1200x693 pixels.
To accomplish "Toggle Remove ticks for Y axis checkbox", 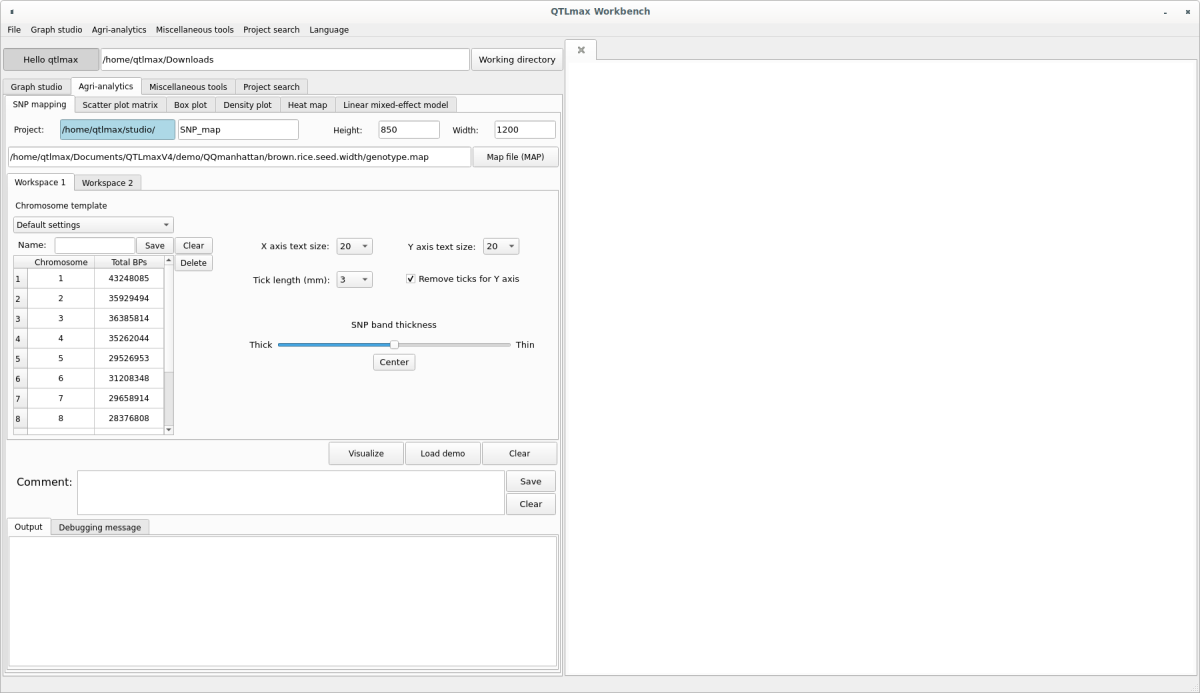I will pos(411,279).
